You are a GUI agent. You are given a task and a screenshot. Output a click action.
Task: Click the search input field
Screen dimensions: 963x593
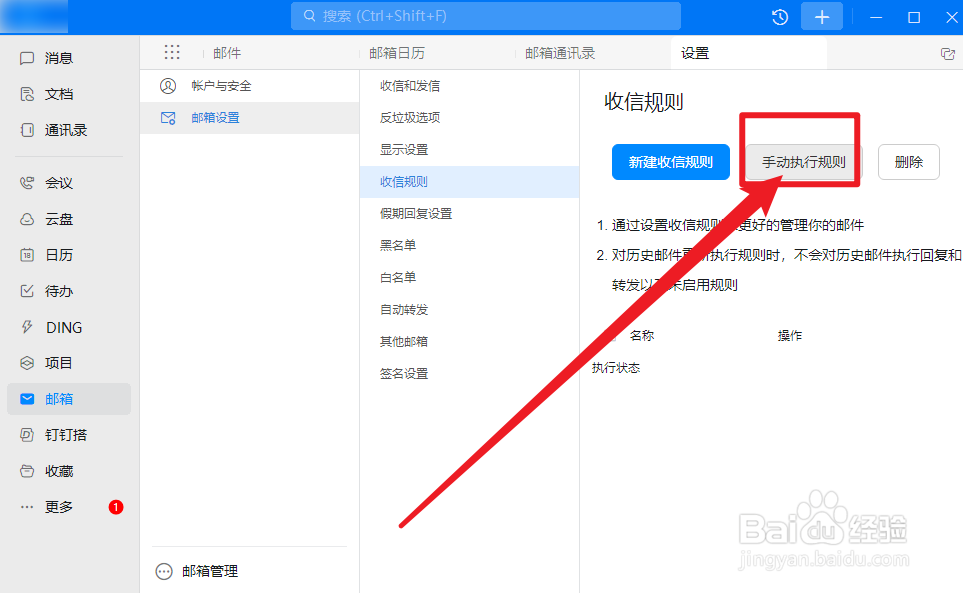tap(486, 15)
